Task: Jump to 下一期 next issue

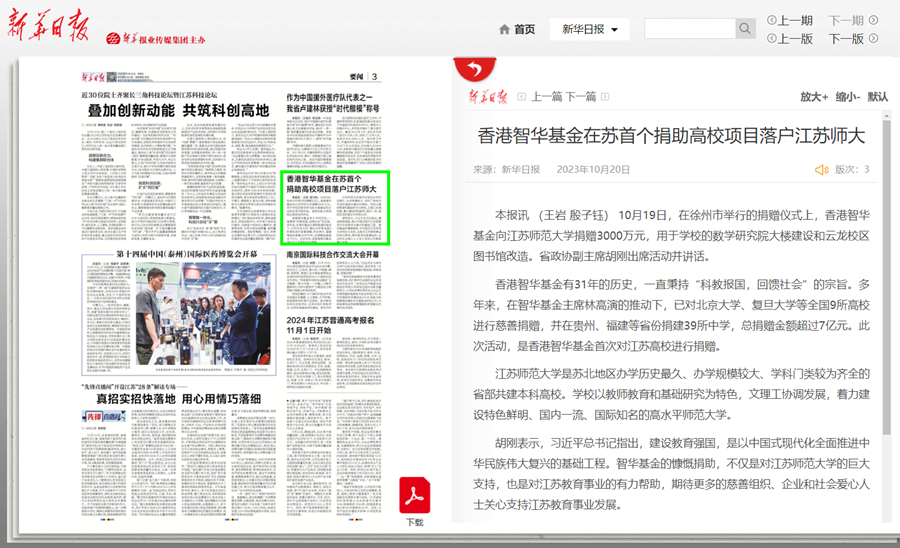Action: coord(852,20)
